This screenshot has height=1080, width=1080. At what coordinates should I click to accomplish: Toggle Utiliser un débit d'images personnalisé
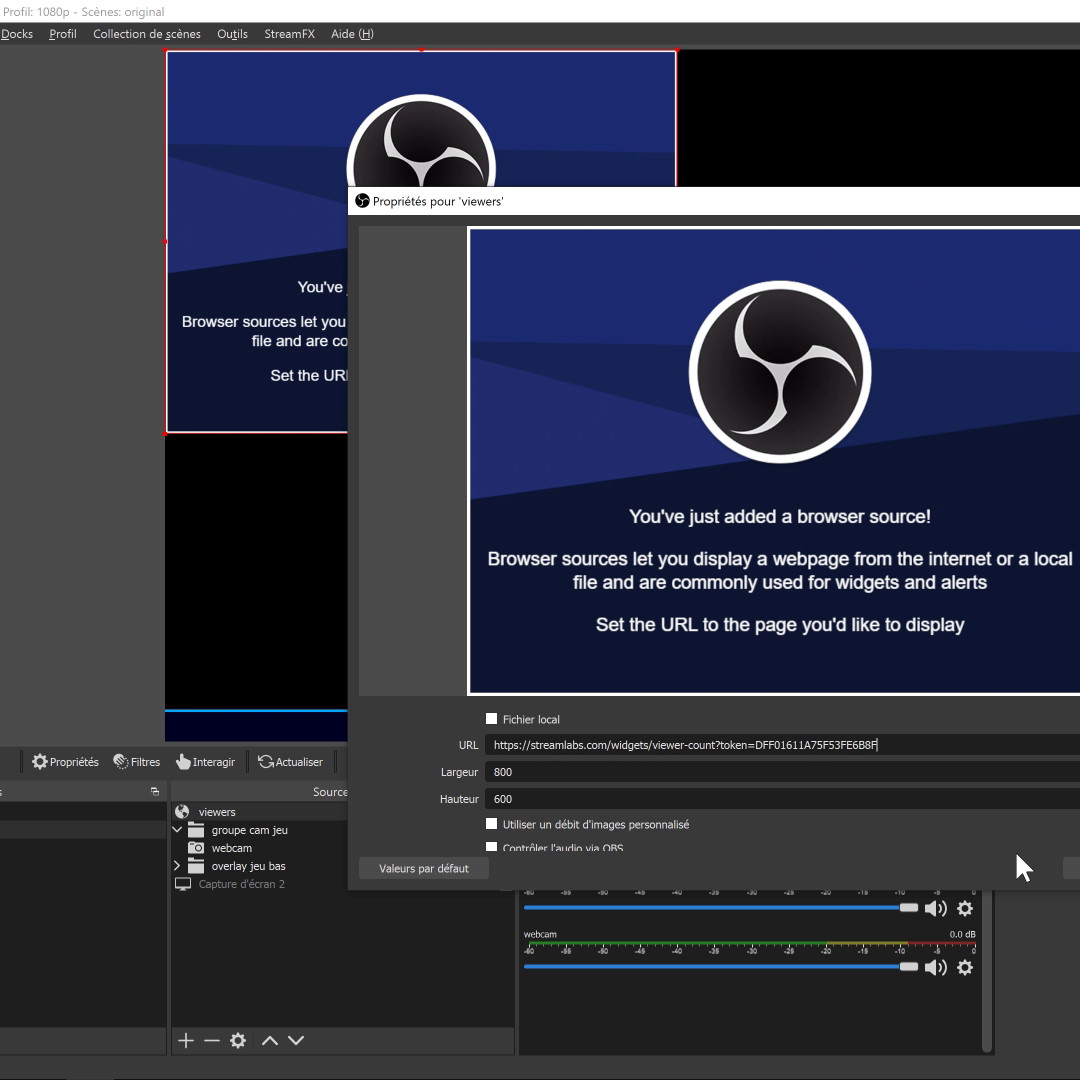pyautogui.click(x=491, y=824)
